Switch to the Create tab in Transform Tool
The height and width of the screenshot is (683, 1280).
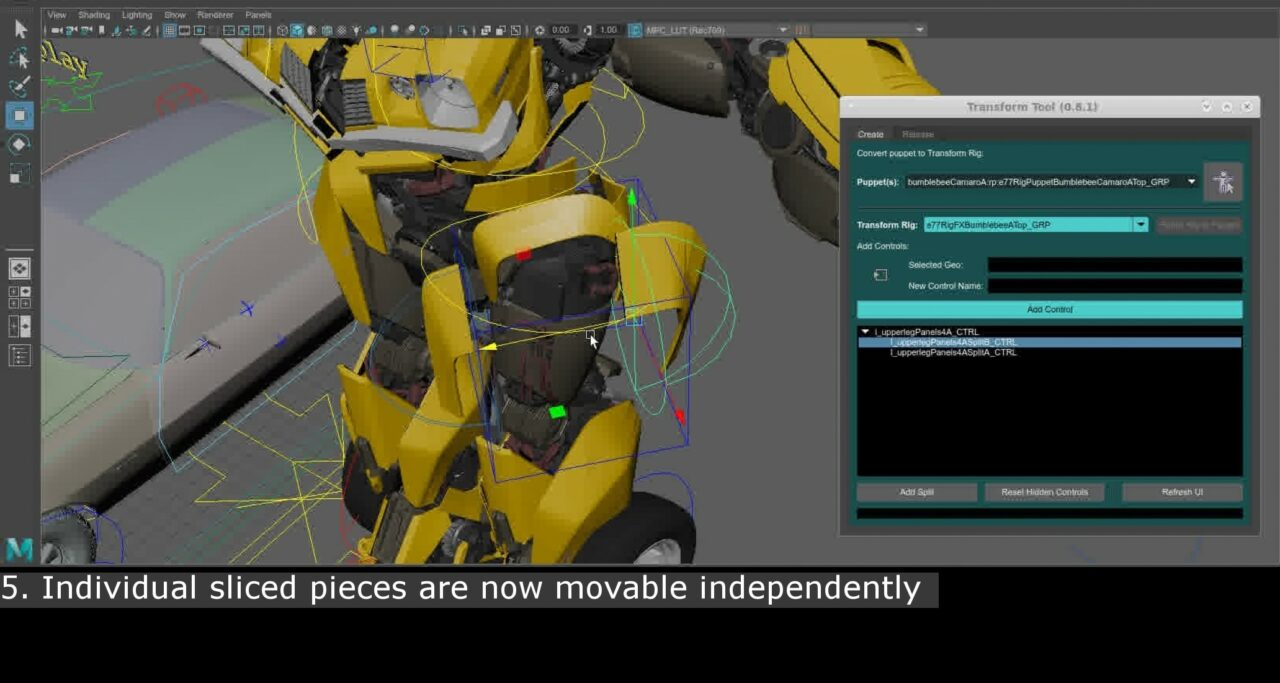pyautogui.click(x=871, y=134)
